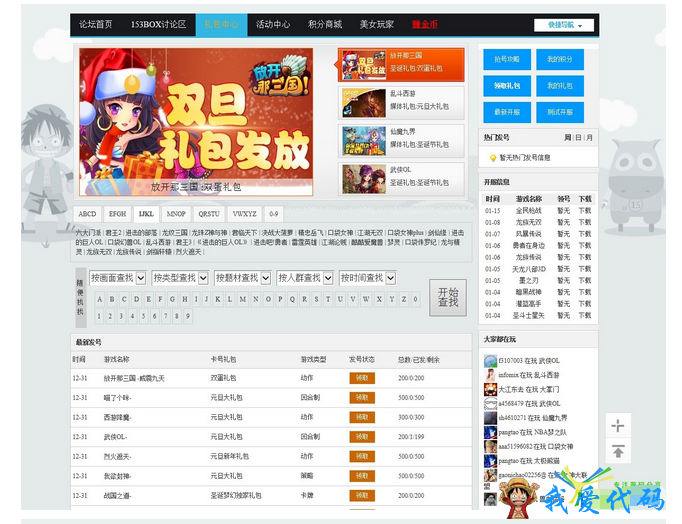
Task: Select the 武侠OL promo card thumbnail
Action: 364,179
